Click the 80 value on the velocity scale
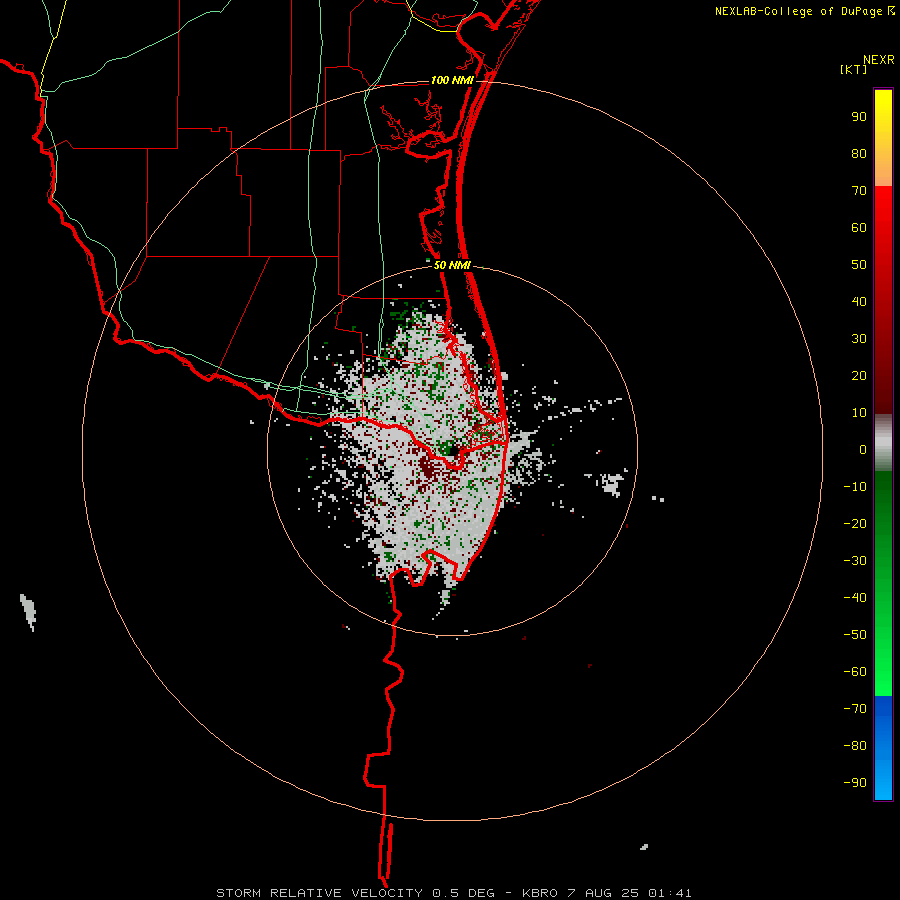900x900 pixels. [x=859, y=154]
